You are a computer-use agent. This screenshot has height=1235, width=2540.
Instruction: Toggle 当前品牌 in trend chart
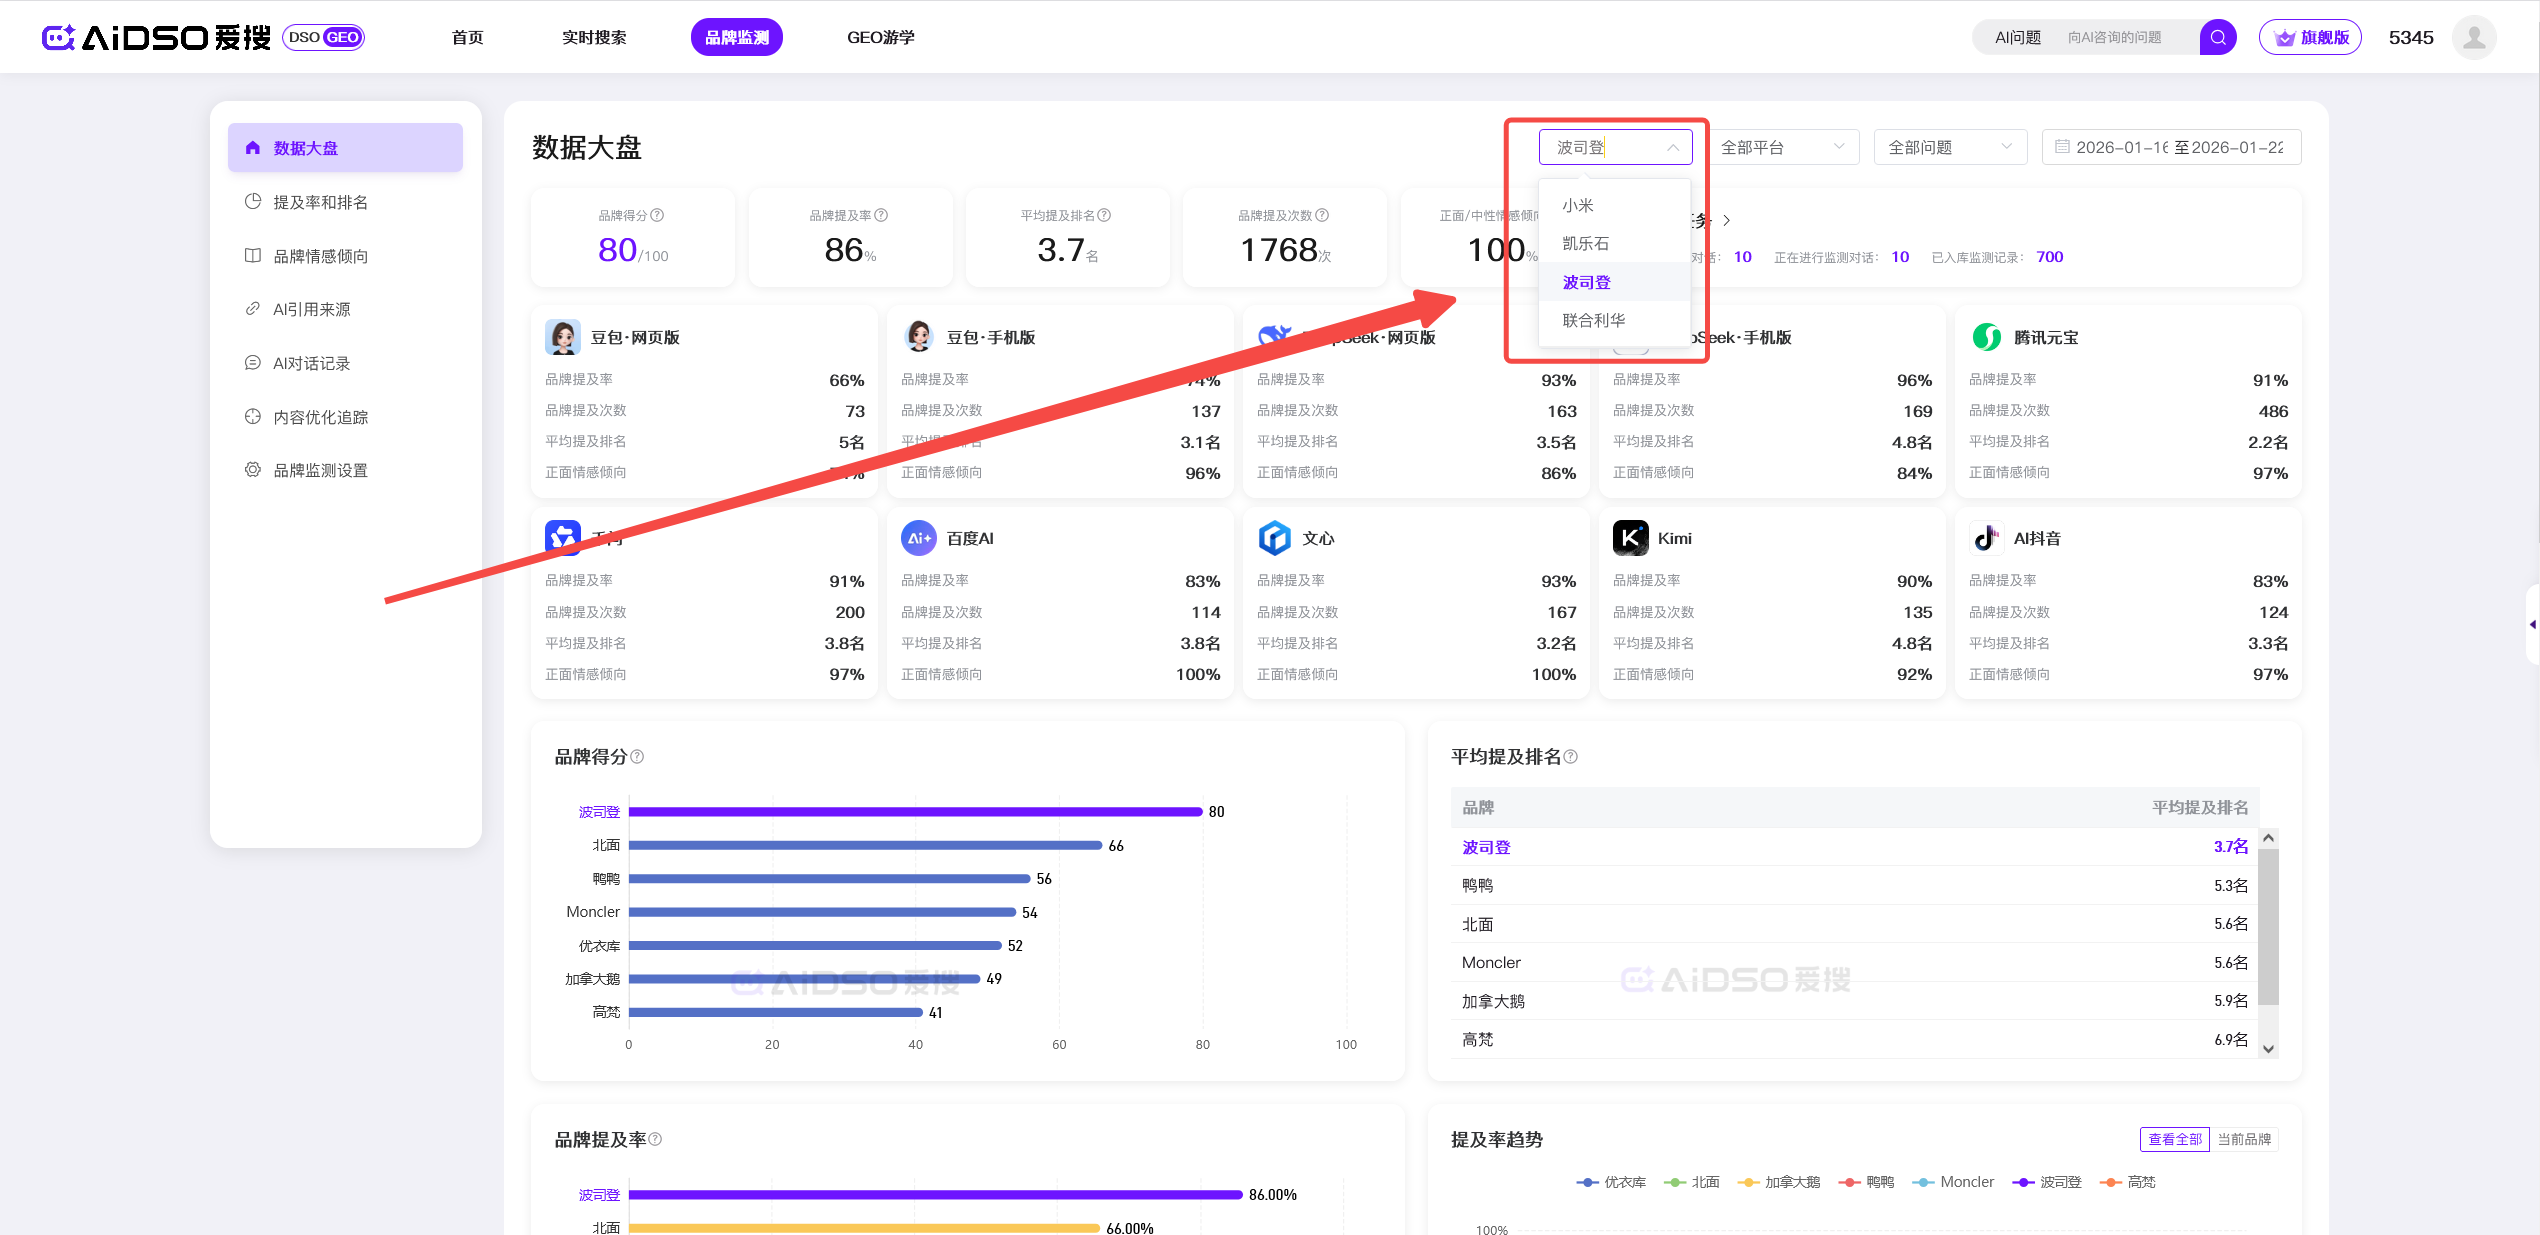[x=2243, y=1139]
